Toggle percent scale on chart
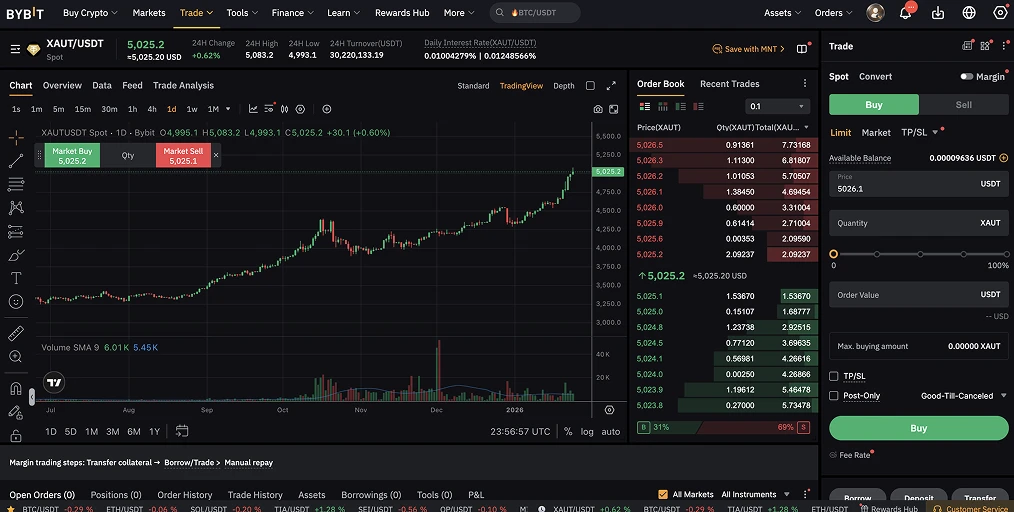The height and width of the screenshot is (512, 1014). (x=568, y=432)
